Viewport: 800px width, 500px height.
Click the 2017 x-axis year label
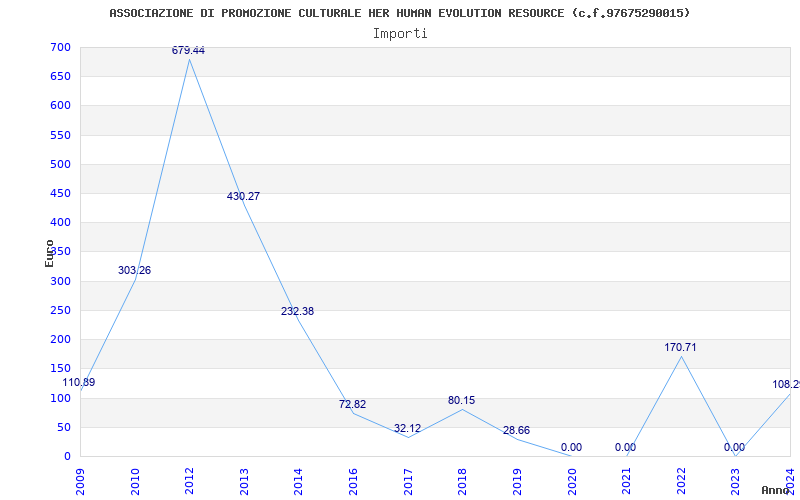point(408,482)
